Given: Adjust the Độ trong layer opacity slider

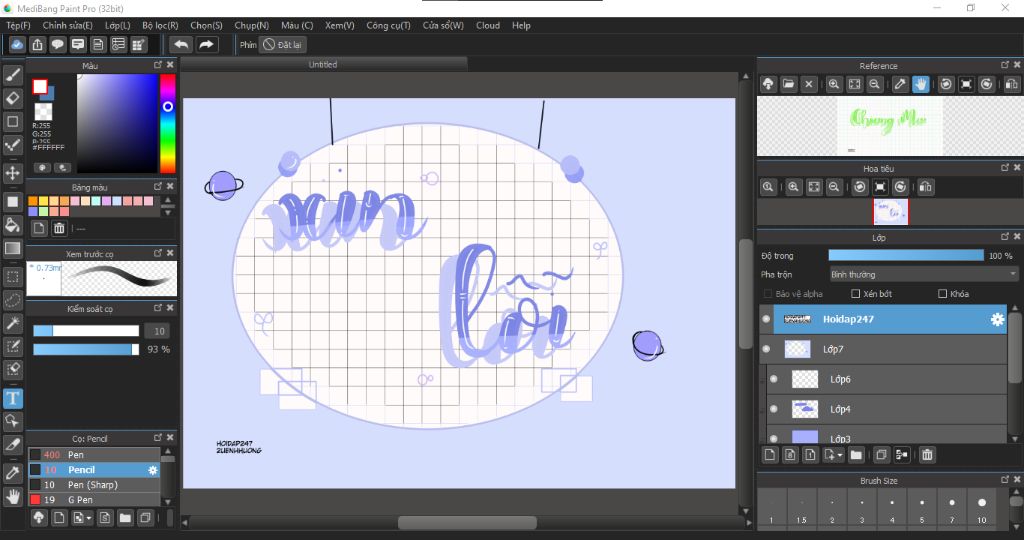Looking at the screenshot, I should [x=906, y=255].
